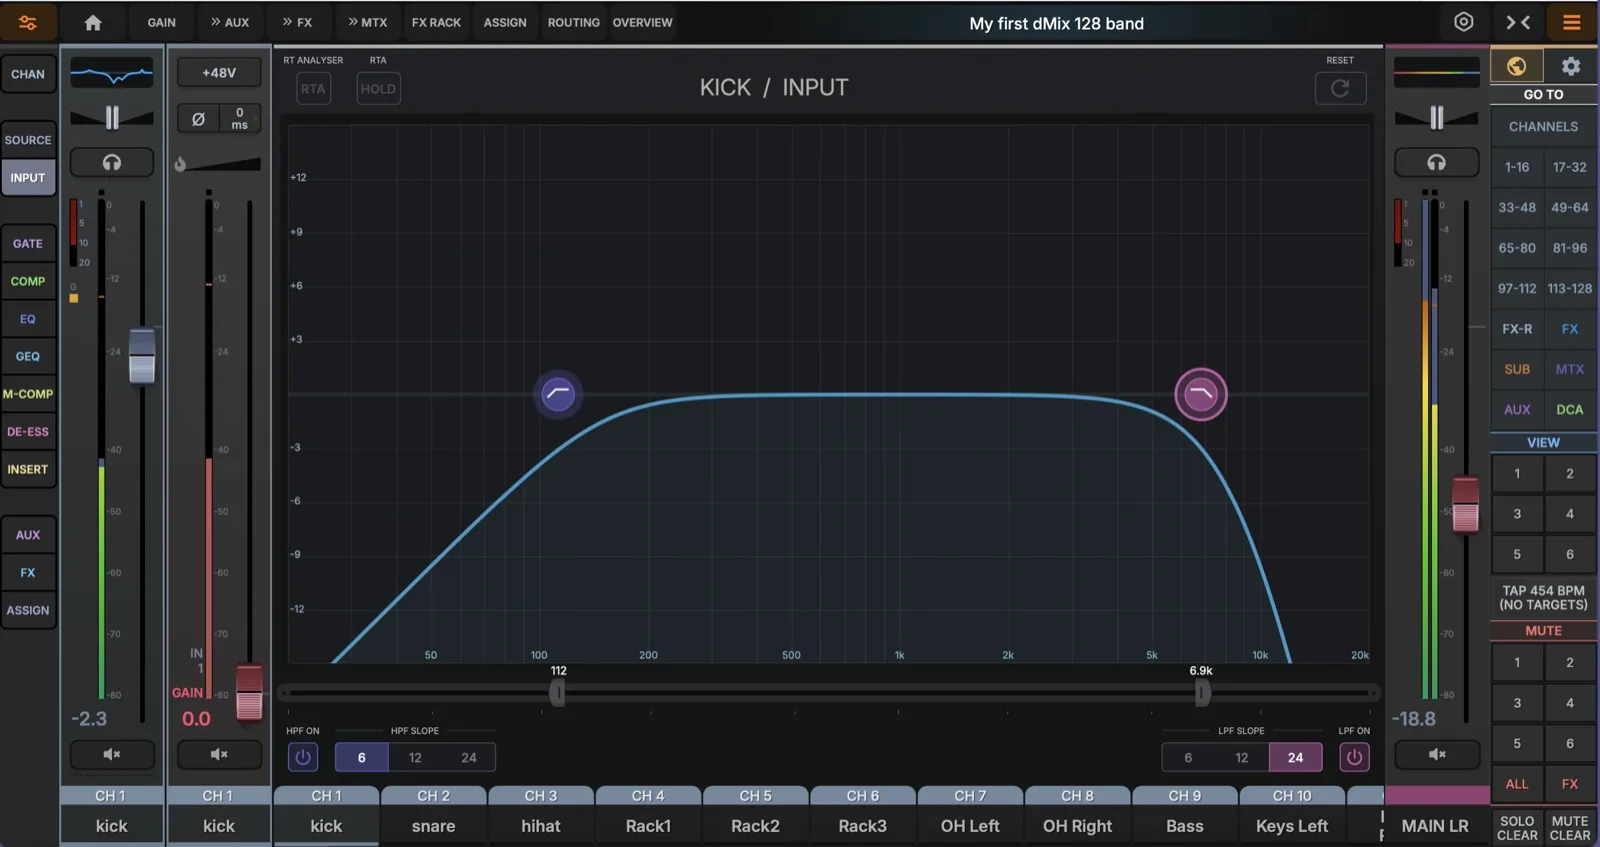The height and width of the screenshot is (847, 1600).
Task: Mute the MAIN LR speaker icon
Action: [1436, 754]
